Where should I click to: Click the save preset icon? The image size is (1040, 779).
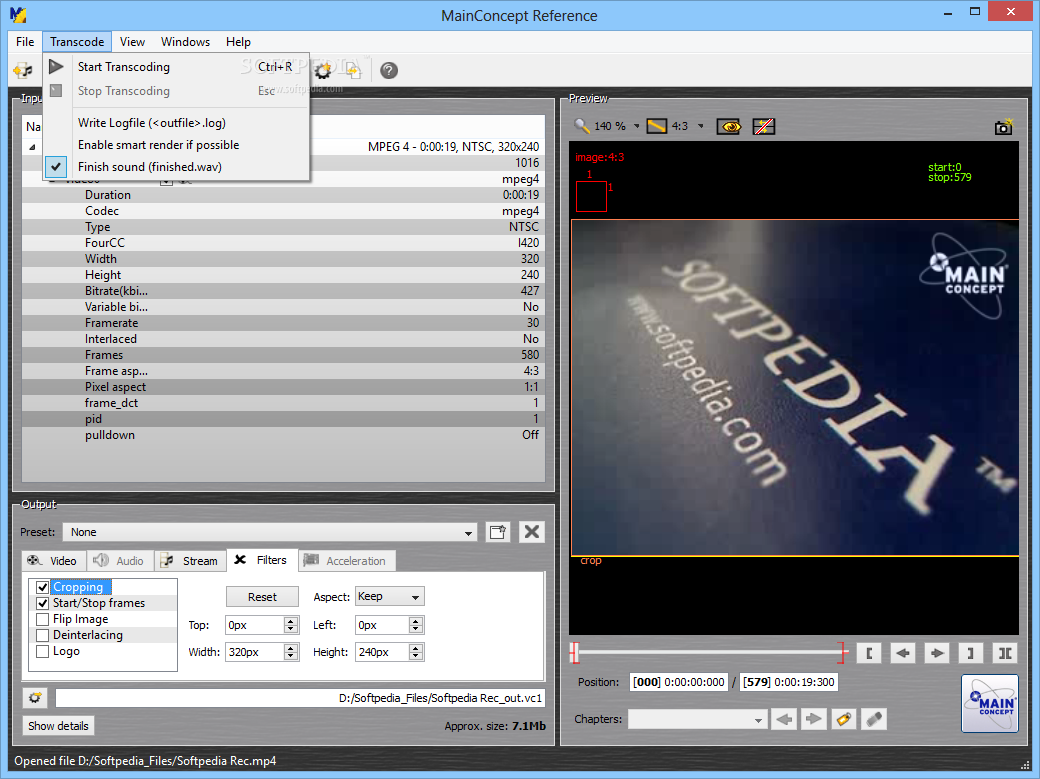(x=497, y=531)
